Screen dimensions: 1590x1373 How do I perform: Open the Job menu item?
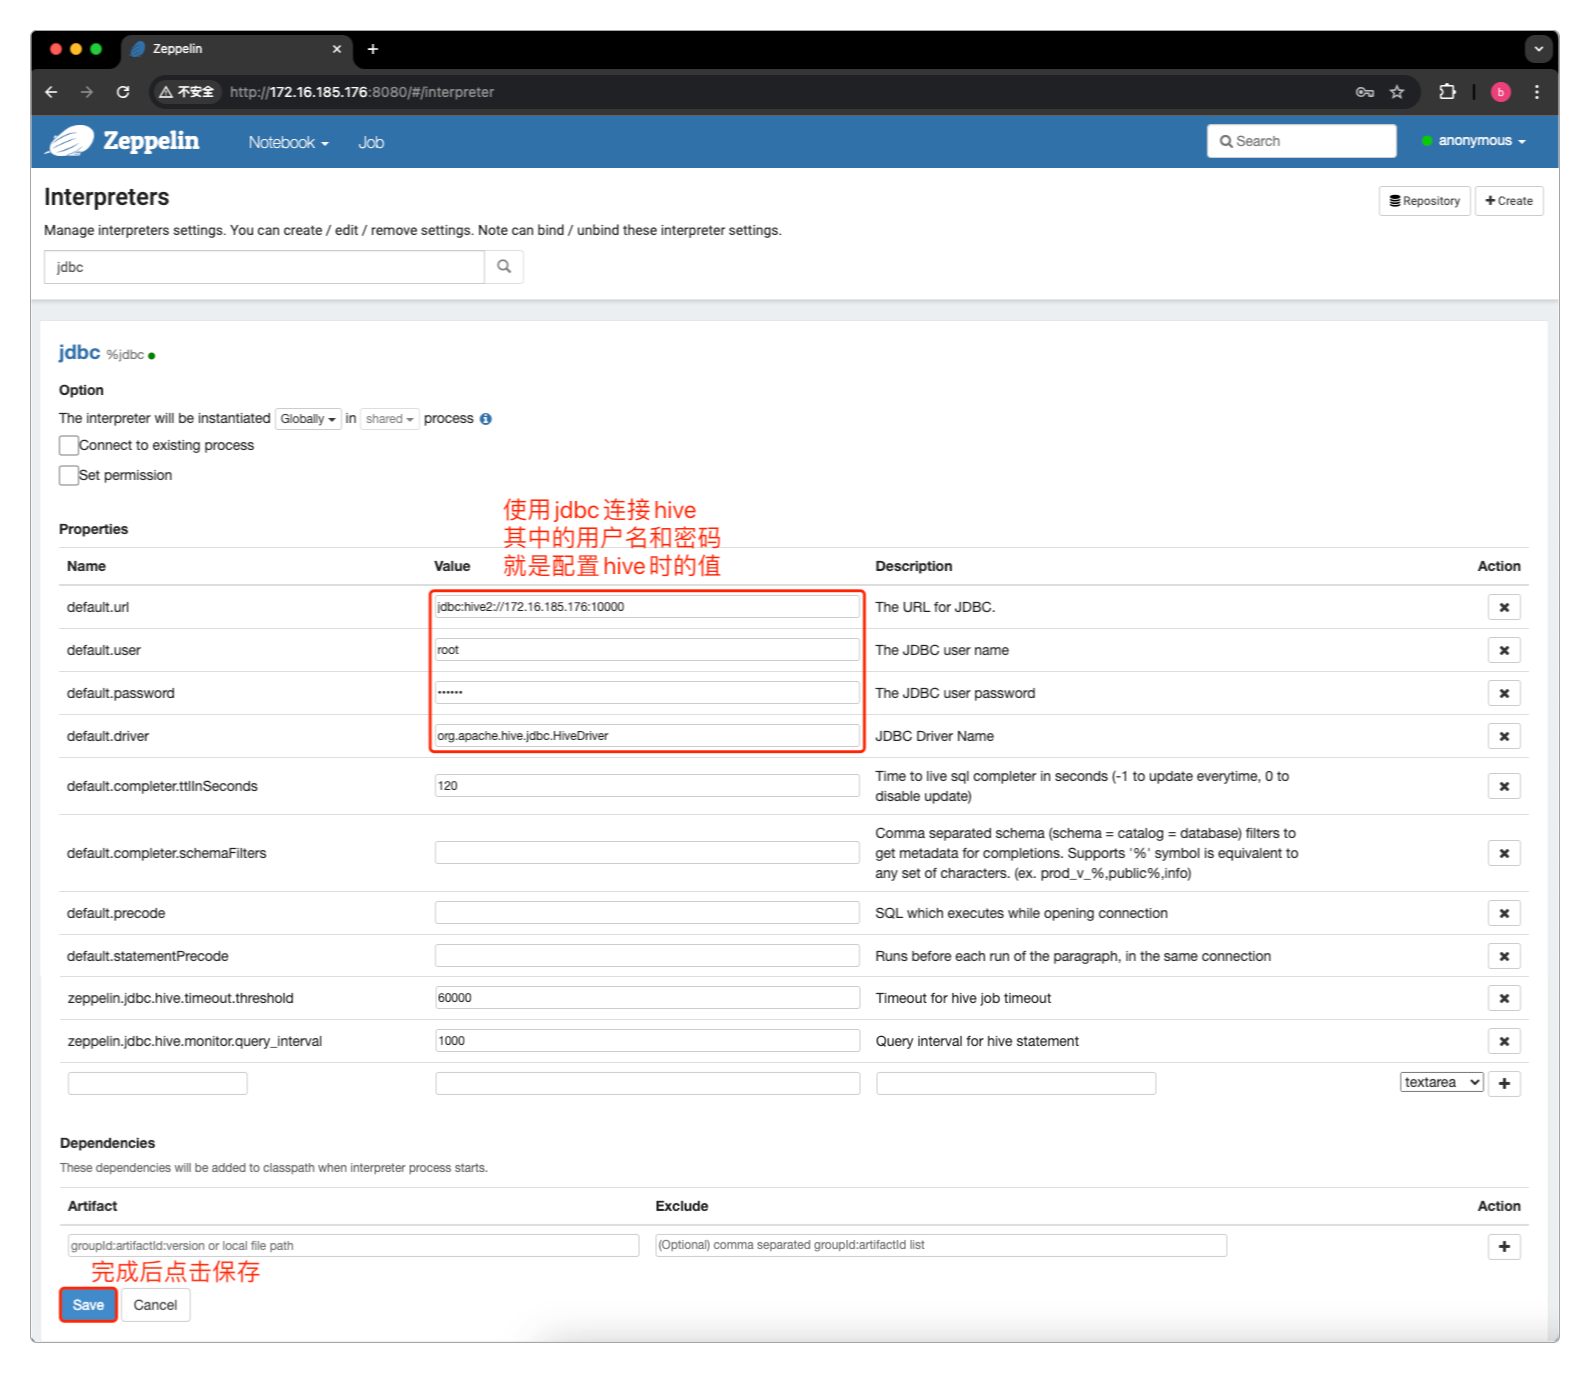coord(371,142)
